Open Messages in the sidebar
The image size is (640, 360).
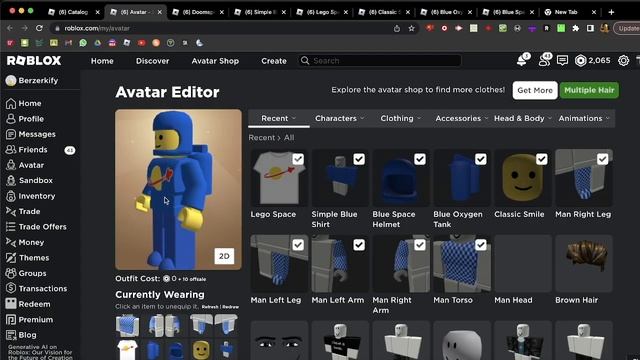tap(31, 134)
